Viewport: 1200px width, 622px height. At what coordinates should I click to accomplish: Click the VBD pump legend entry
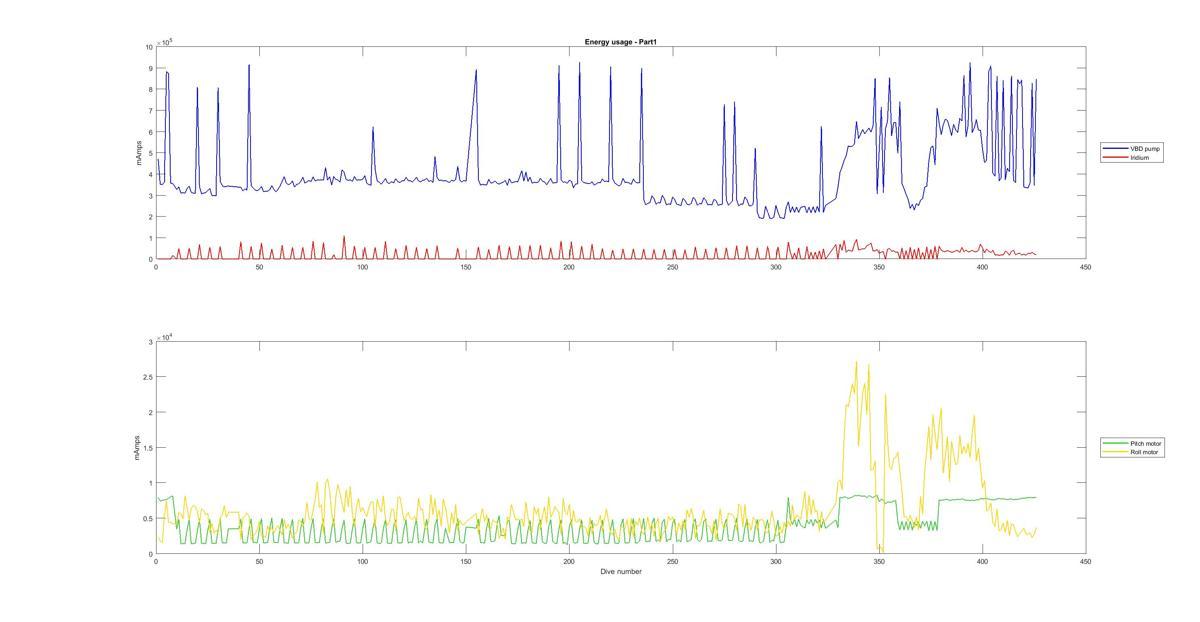click(1133, 148)
